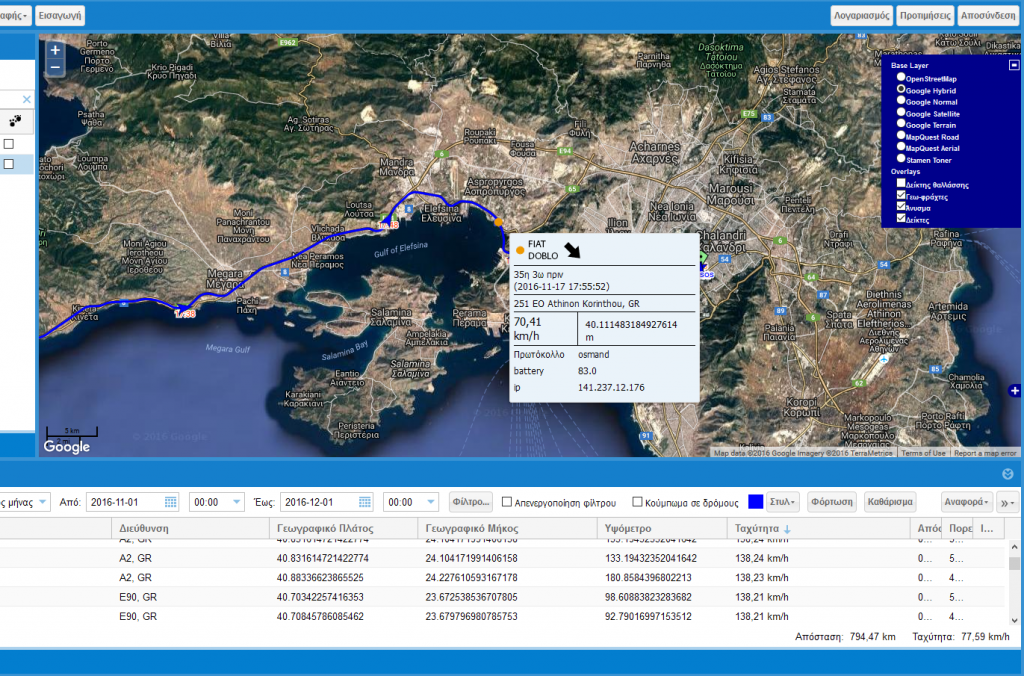Select Google Normal base layer

pos(901,101)
